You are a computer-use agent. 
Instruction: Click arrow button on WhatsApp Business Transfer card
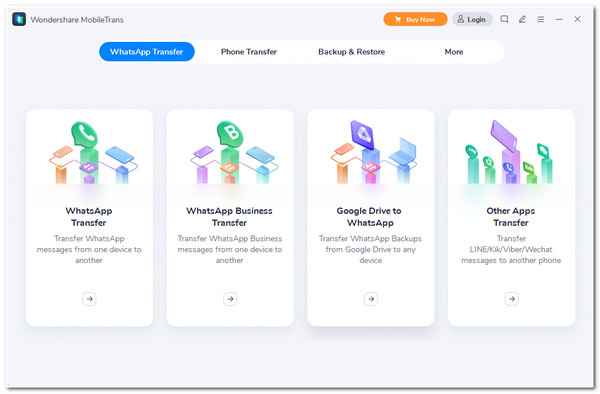(230, 299)
